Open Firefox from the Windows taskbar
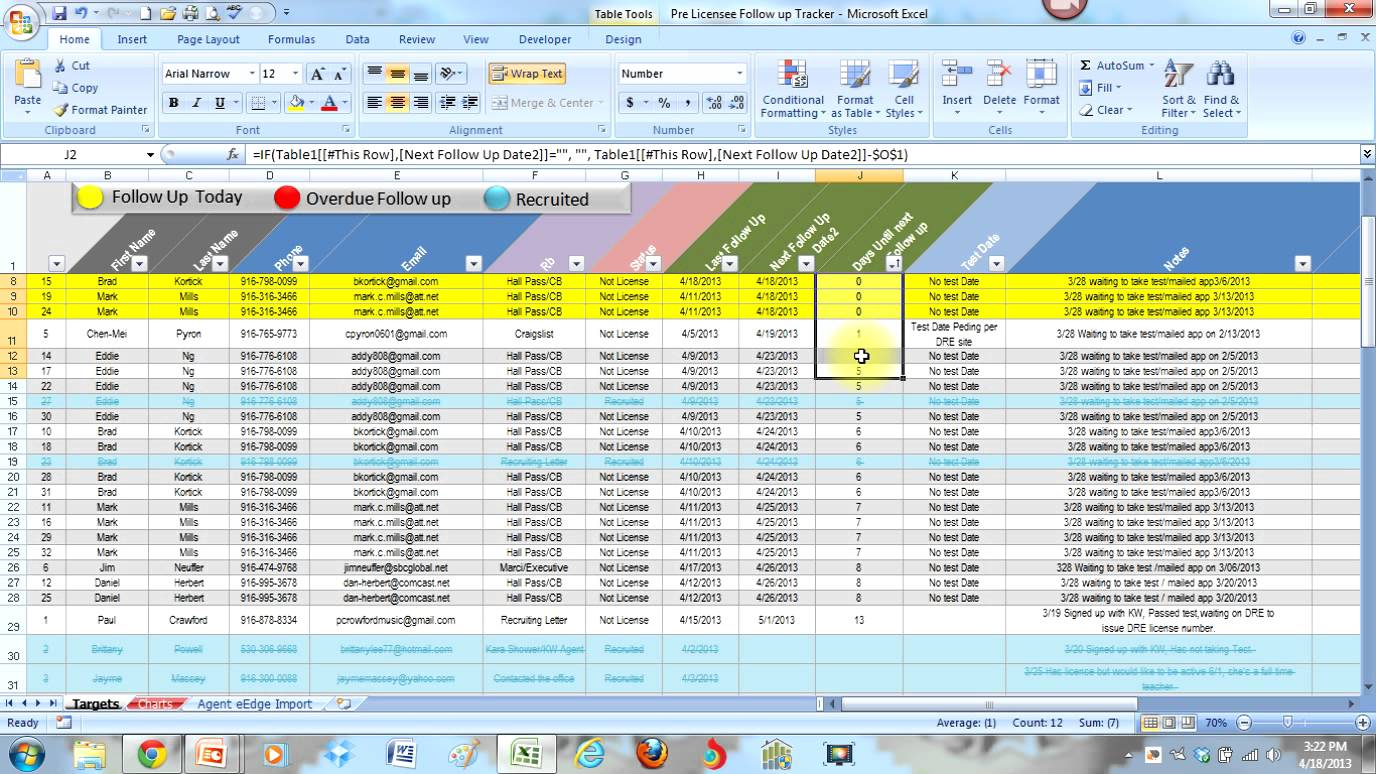 click(652, 752)
